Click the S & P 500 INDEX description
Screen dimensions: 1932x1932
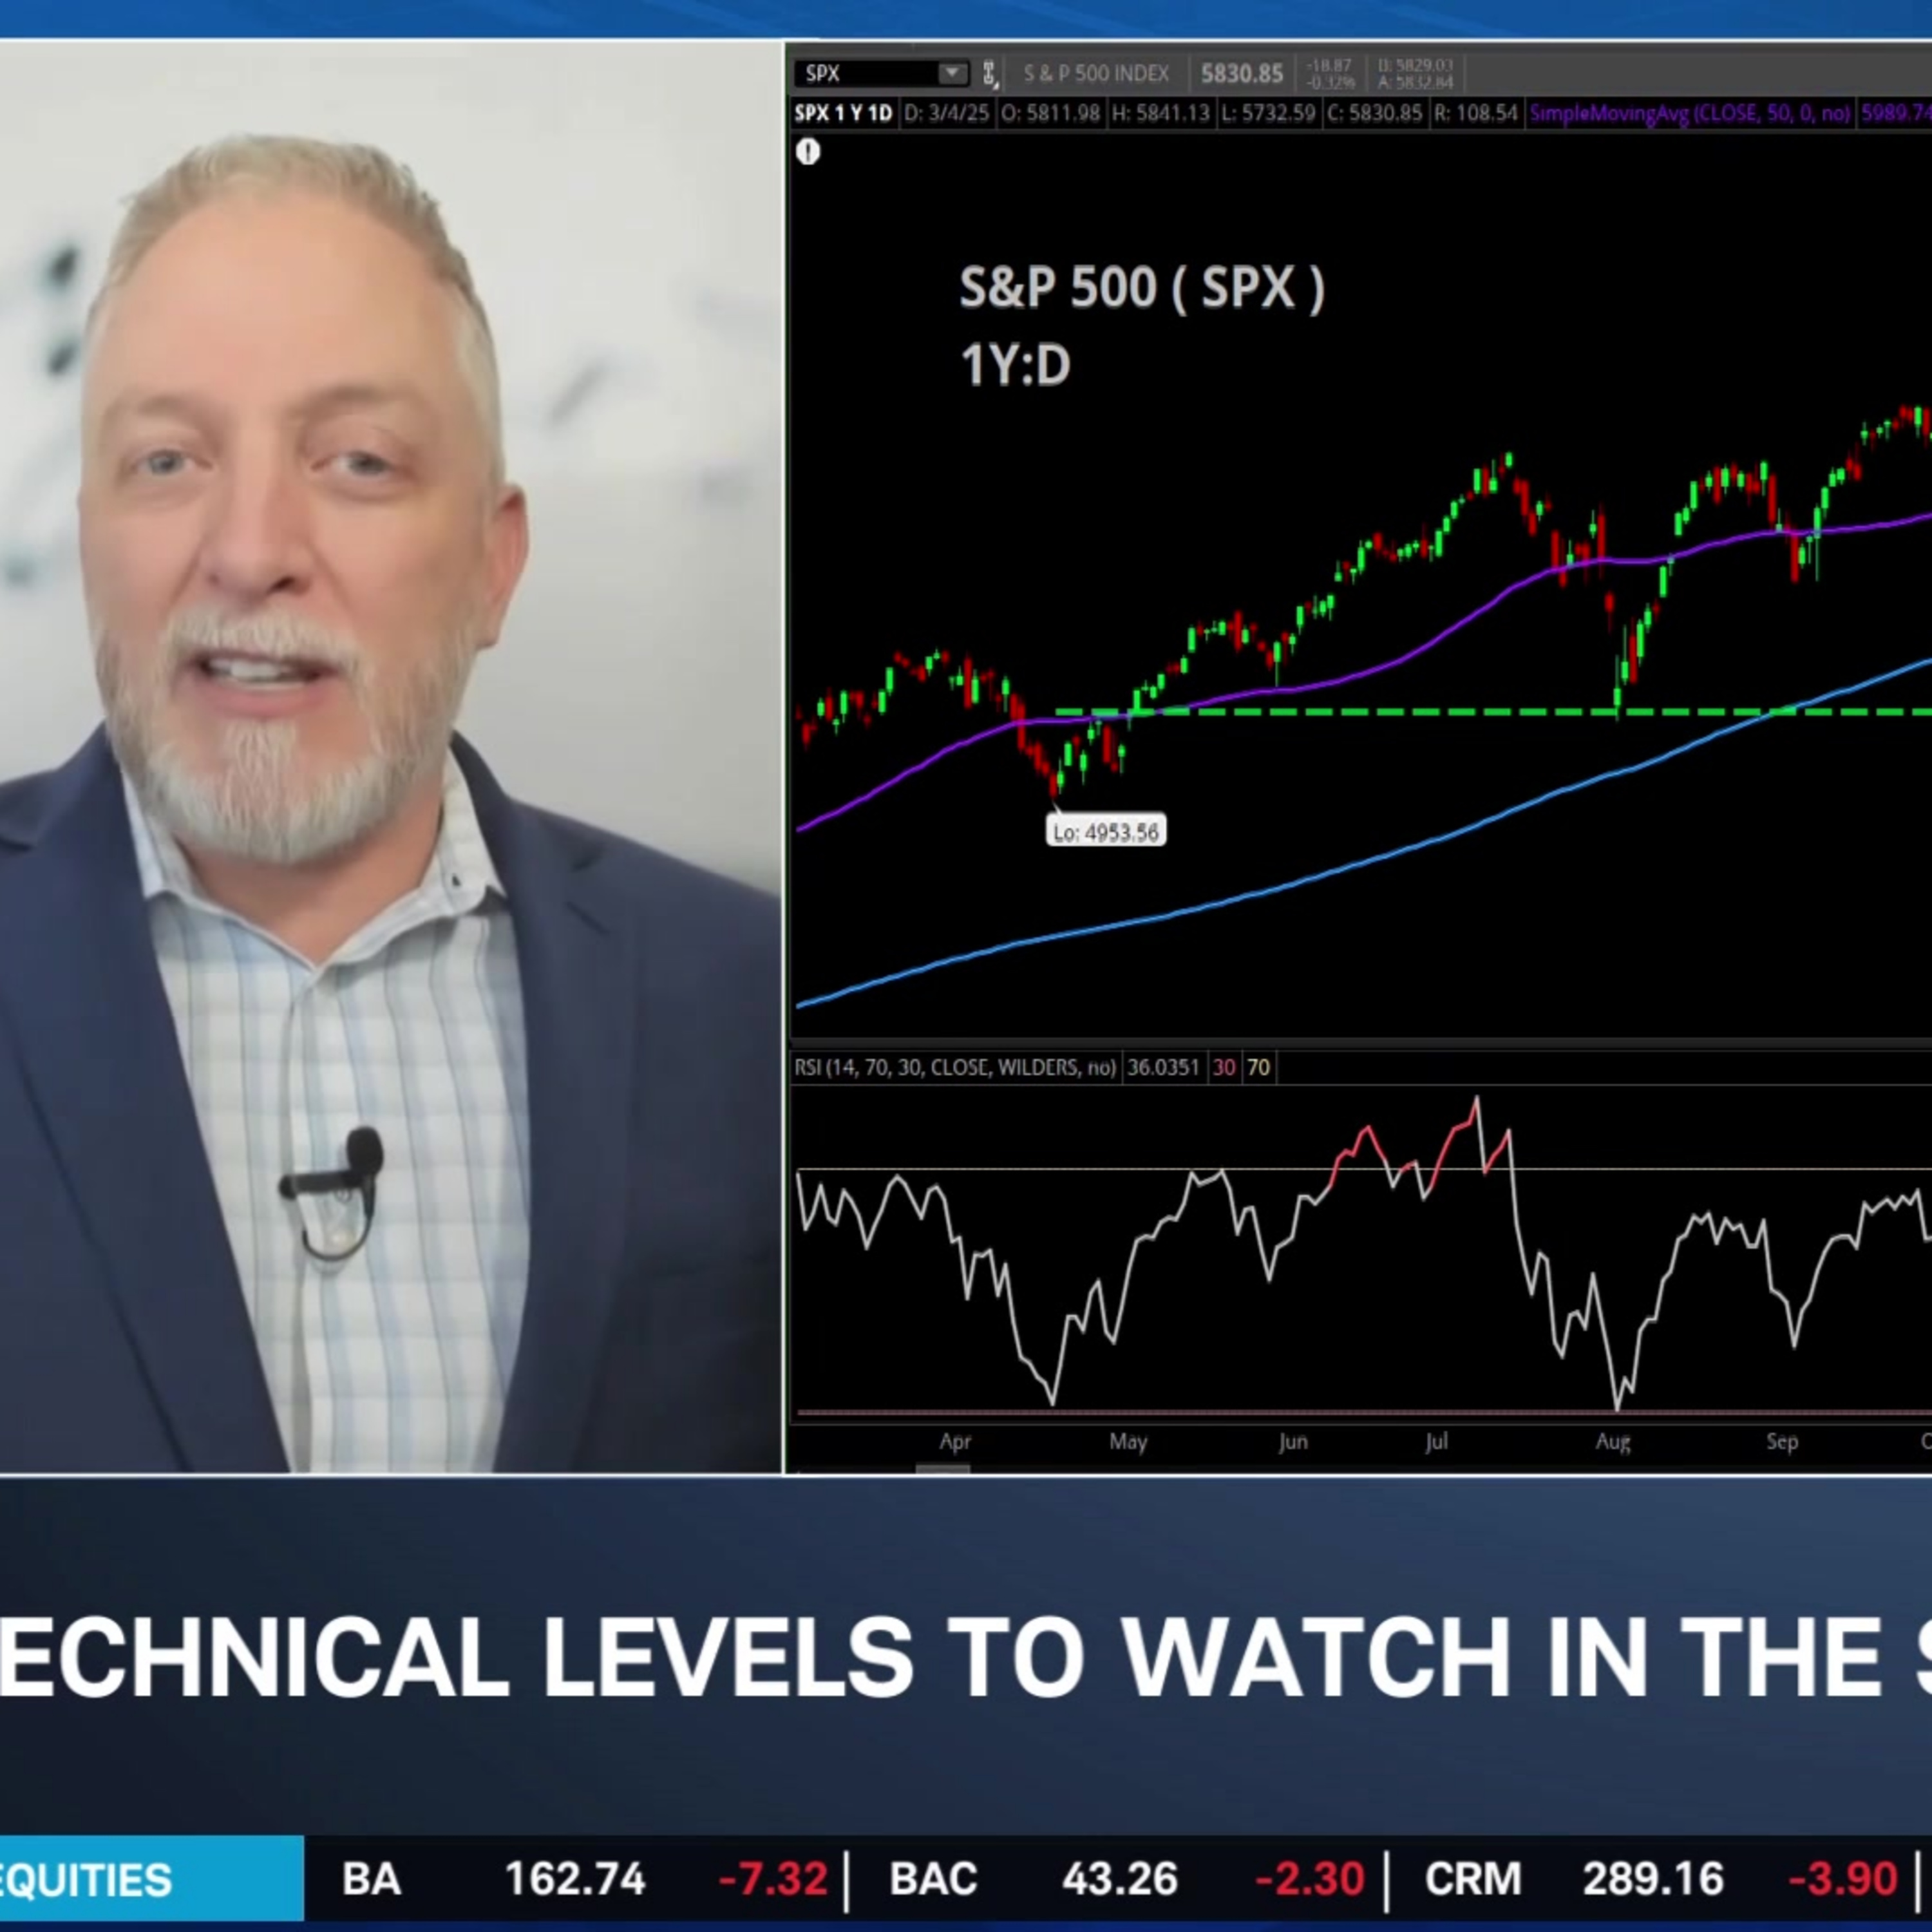pos(1096,73)
